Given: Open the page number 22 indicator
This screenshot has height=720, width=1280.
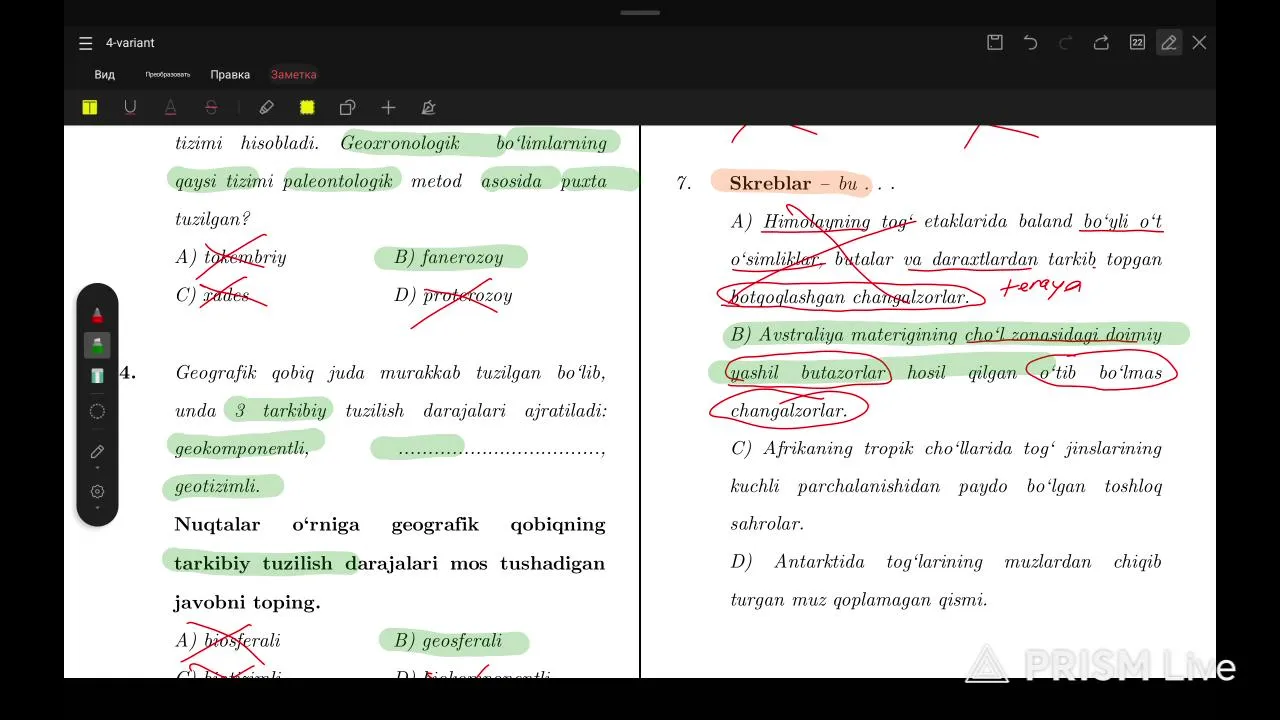Looking at the screenshot, I should pos(1137,42).
